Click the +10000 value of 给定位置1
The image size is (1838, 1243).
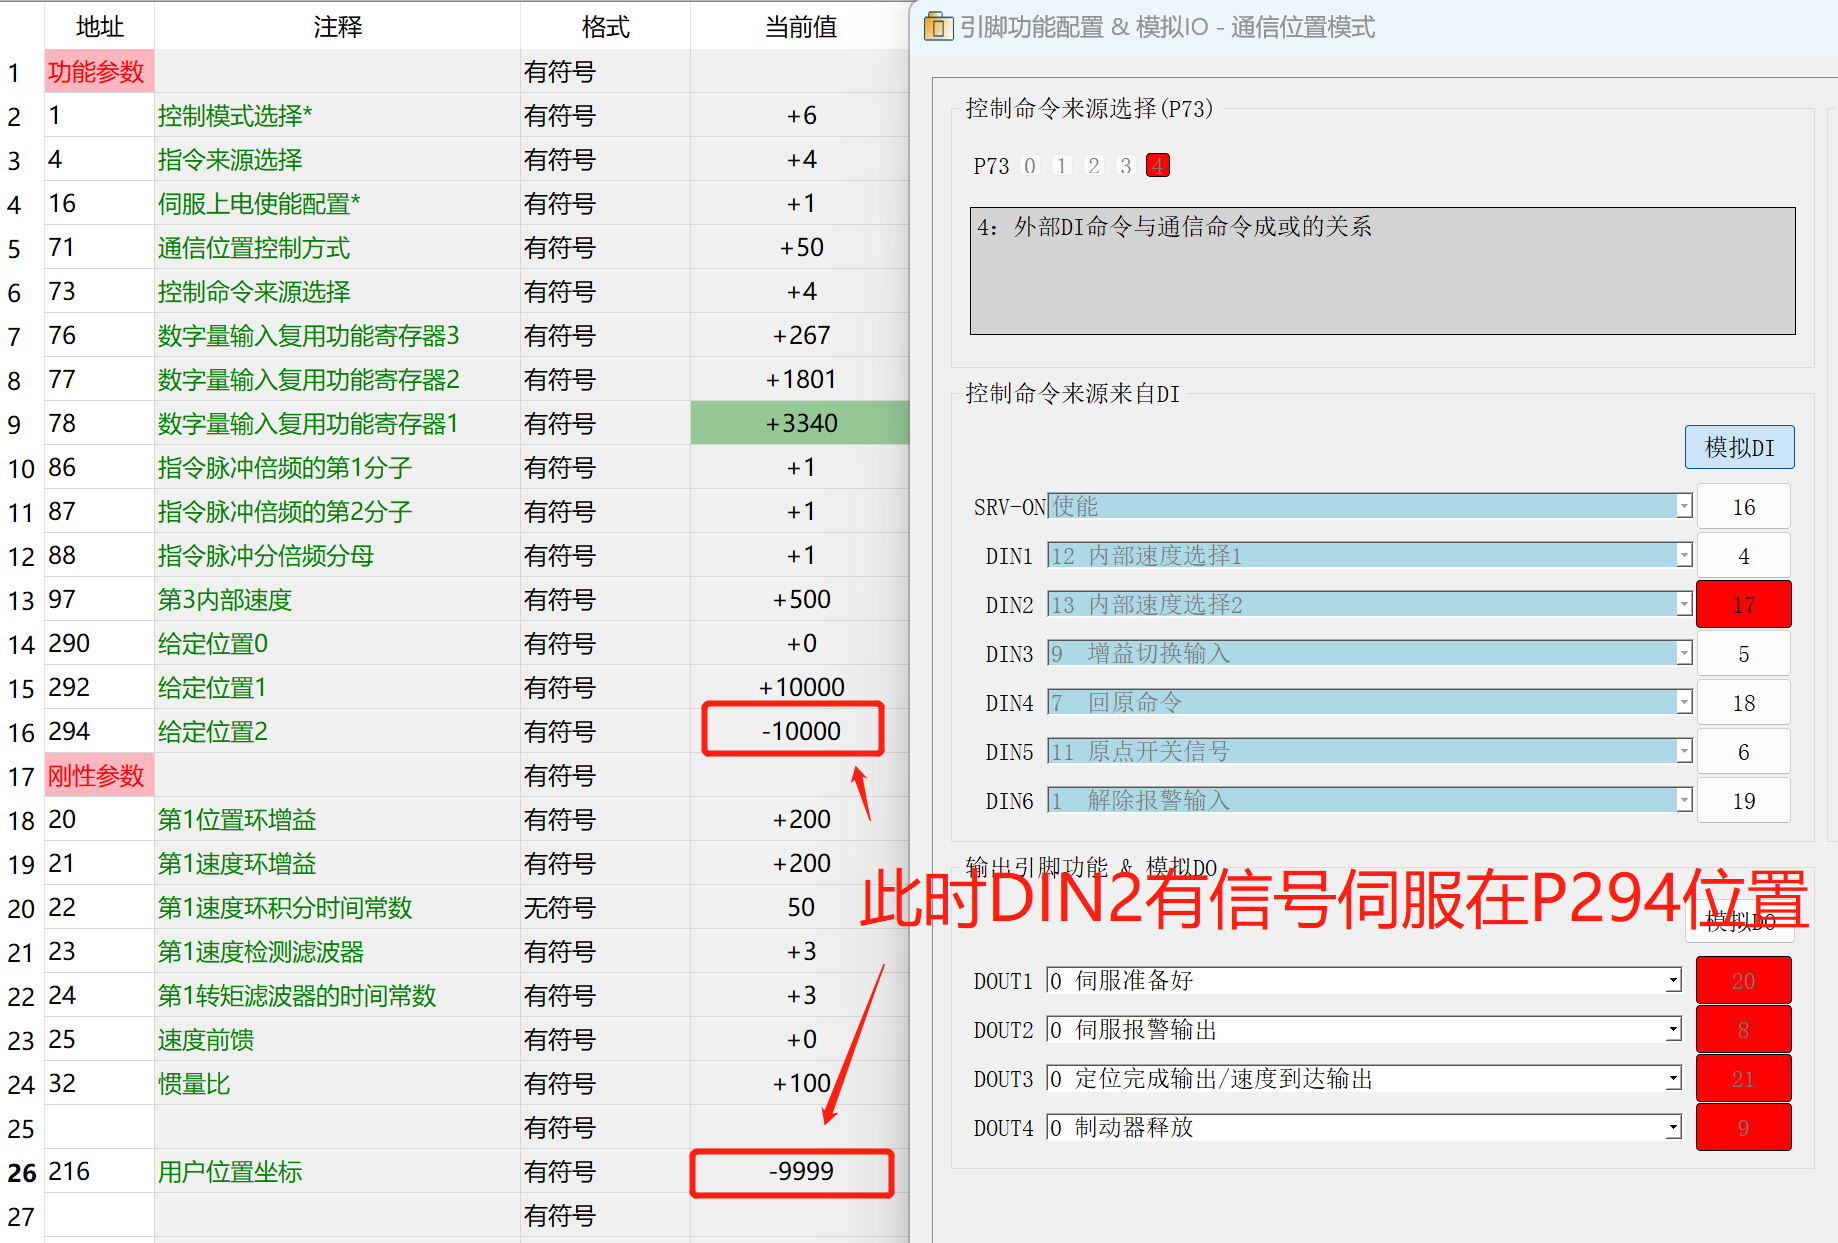(x=800, y=688)
